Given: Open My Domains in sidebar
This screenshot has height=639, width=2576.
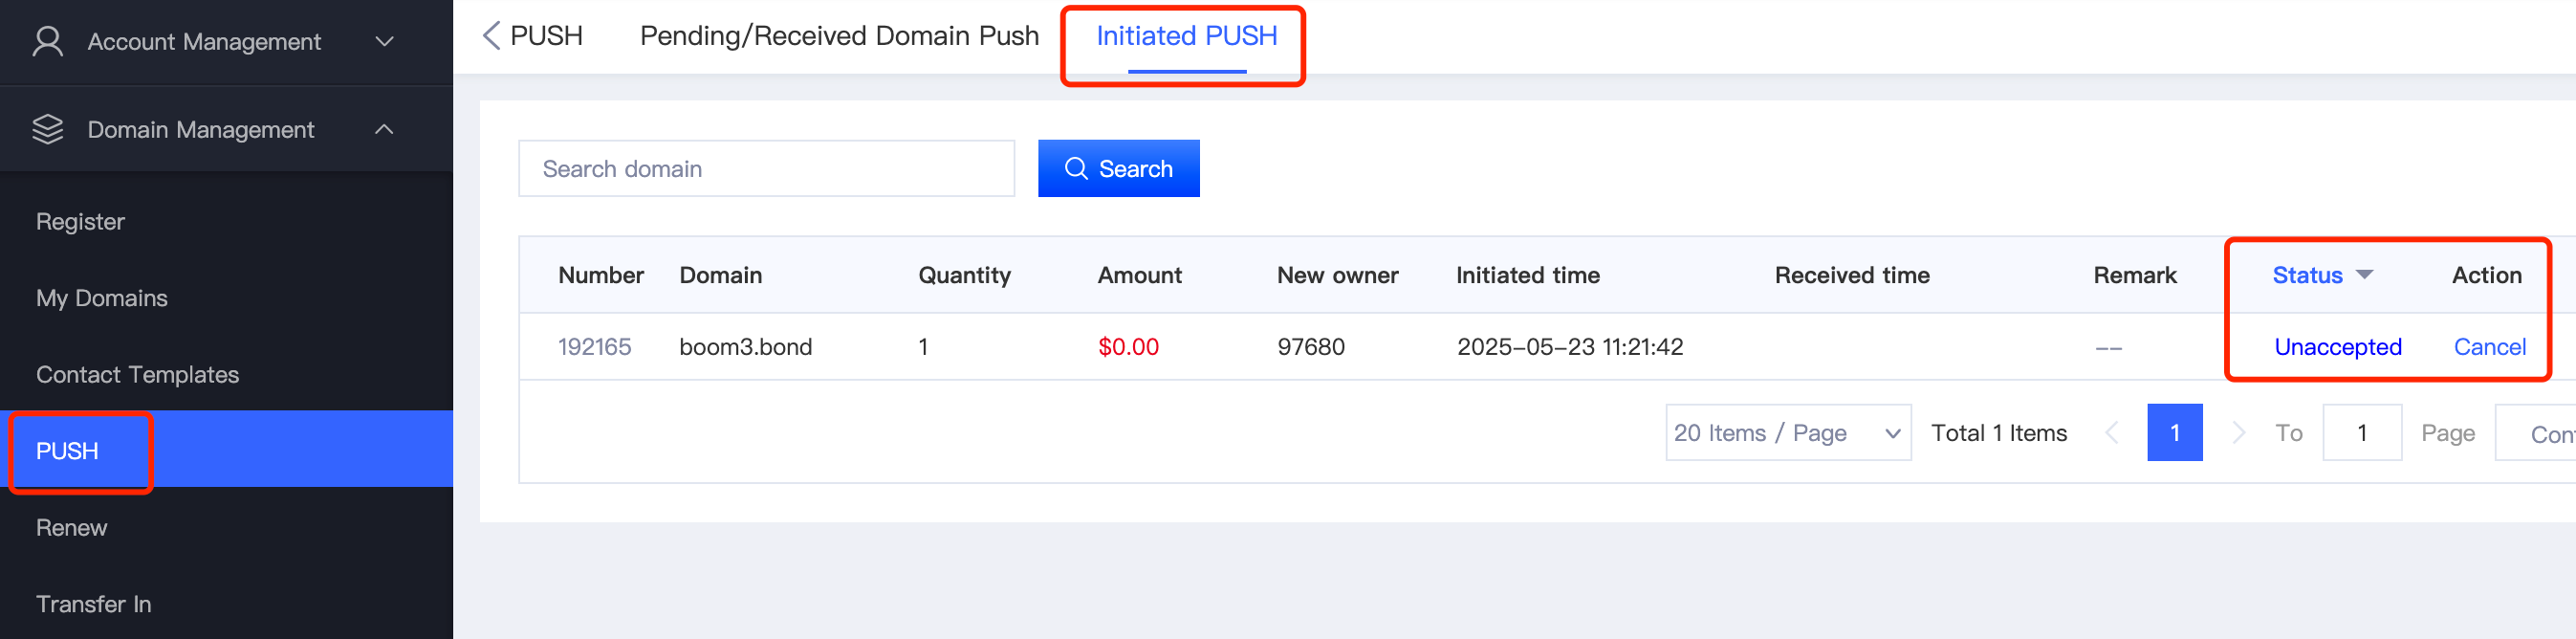Looking at the screenshot, I should [101, 298].
